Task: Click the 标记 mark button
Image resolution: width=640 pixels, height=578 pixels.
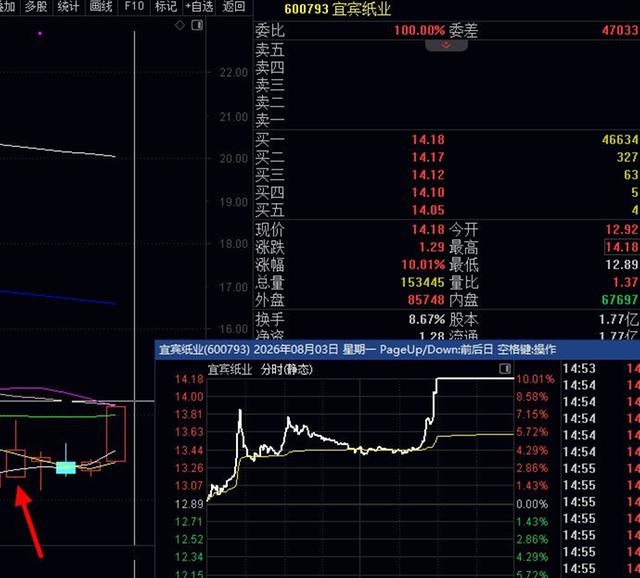Action: point(166,7)
